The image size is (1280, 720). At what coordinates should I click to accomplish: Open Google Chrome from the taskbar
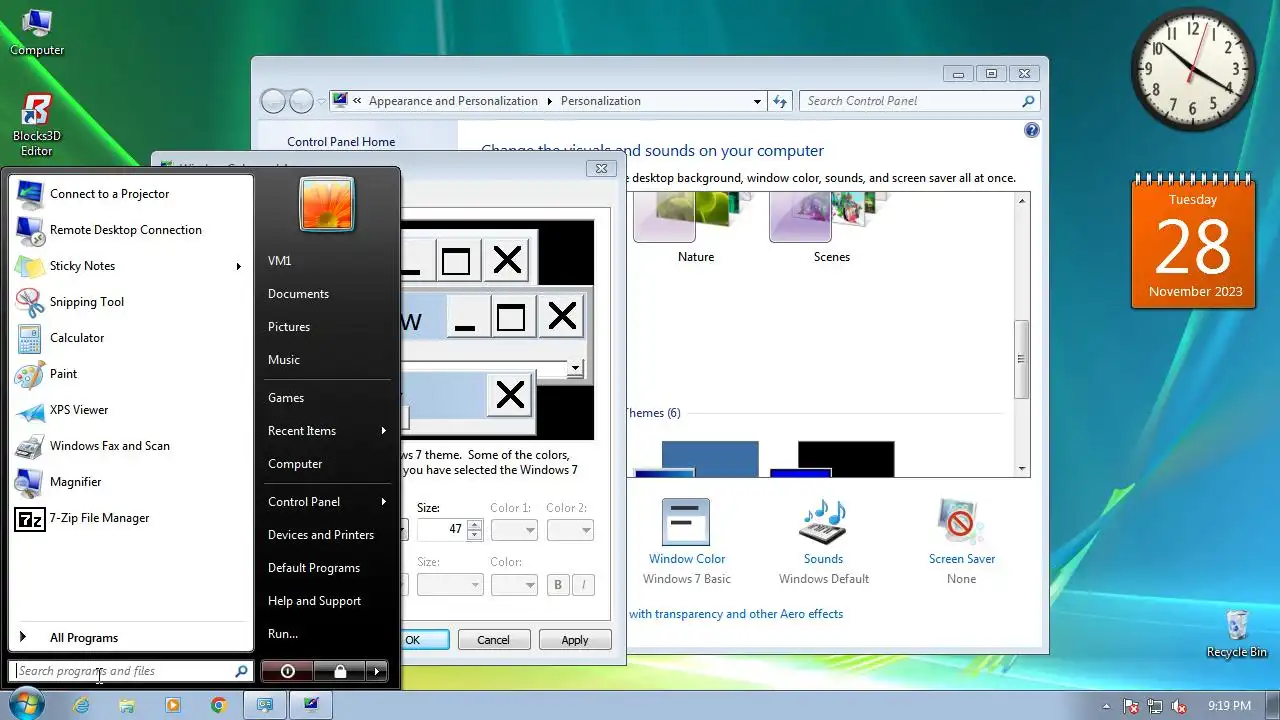[219, 705]
